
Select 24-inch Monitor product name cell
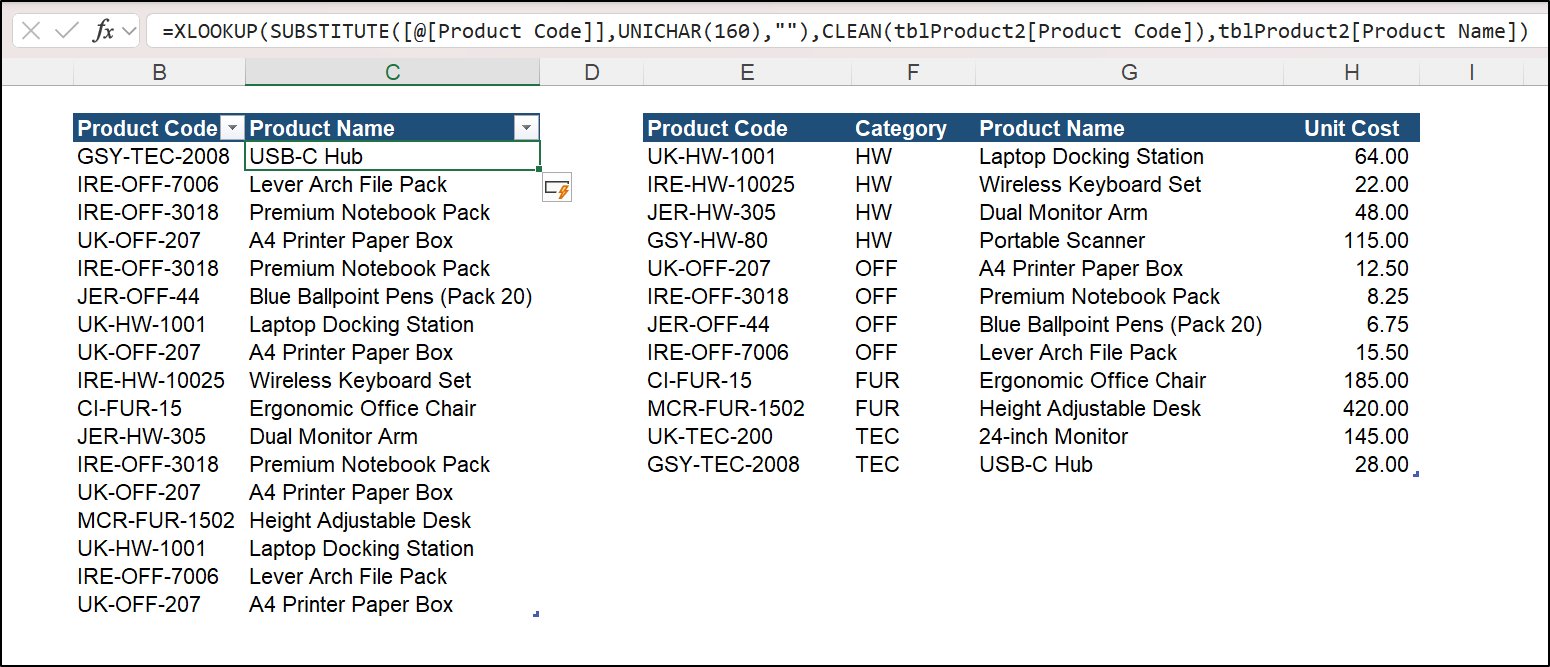tap(1129, 436)
